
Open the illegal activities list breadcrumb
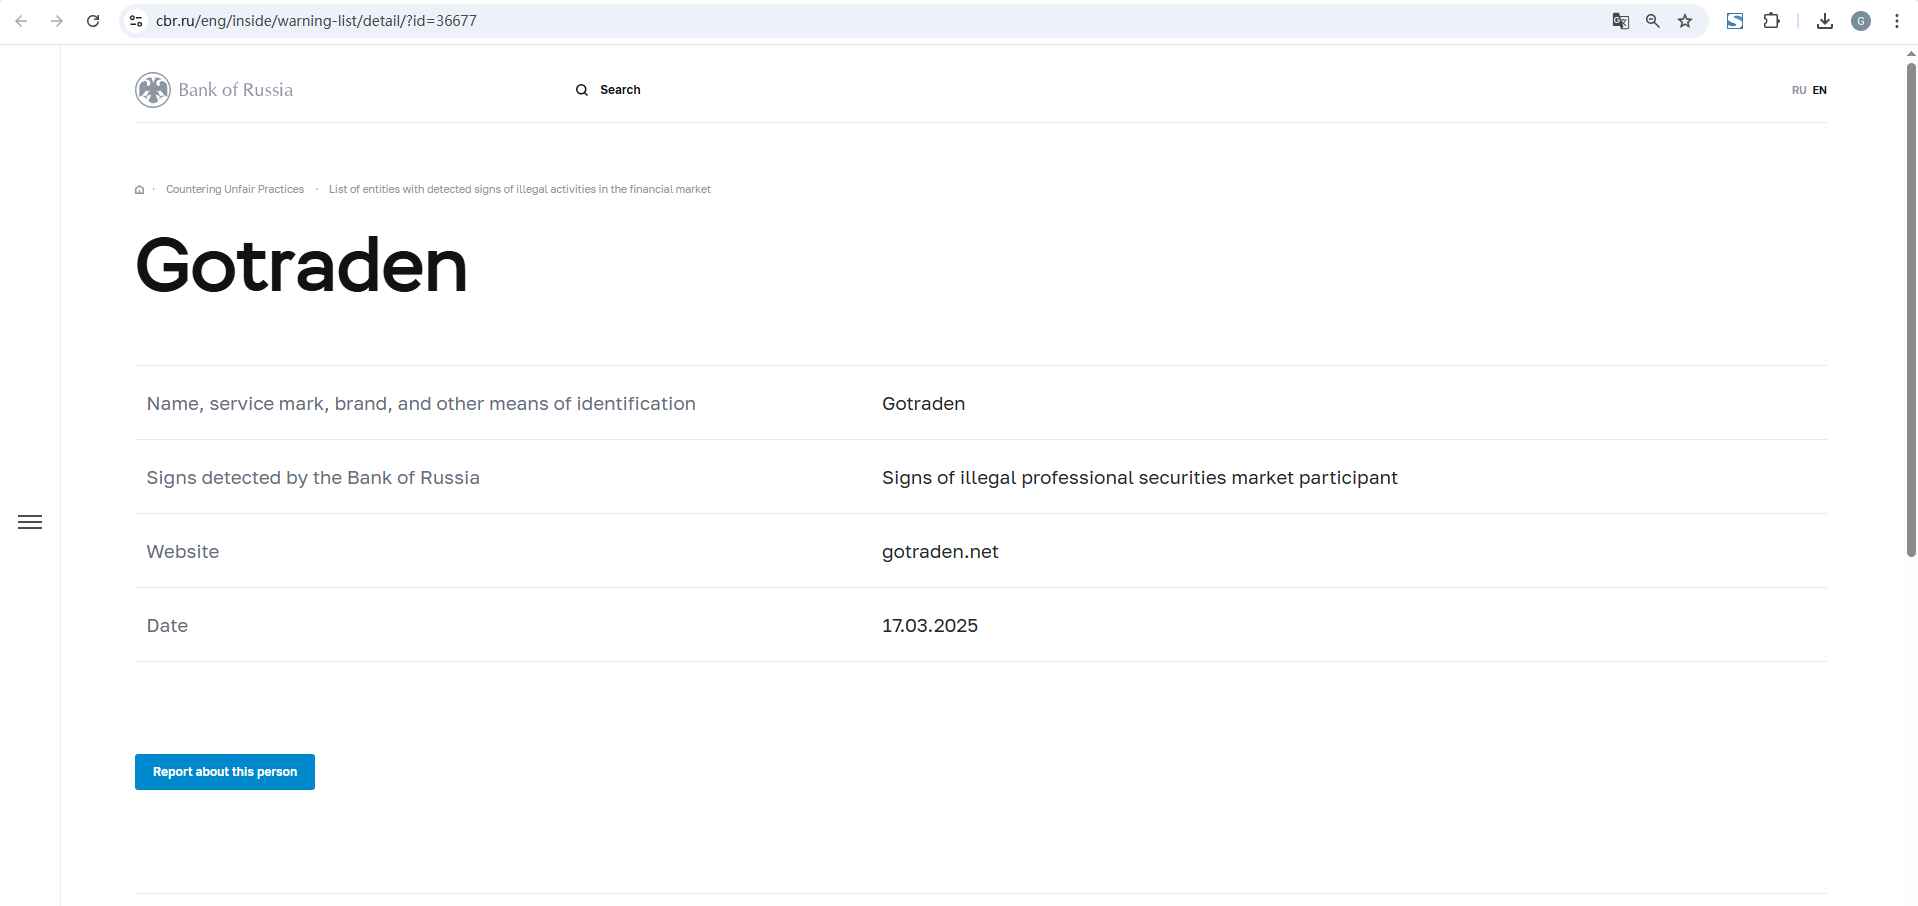tap(519, 189)
